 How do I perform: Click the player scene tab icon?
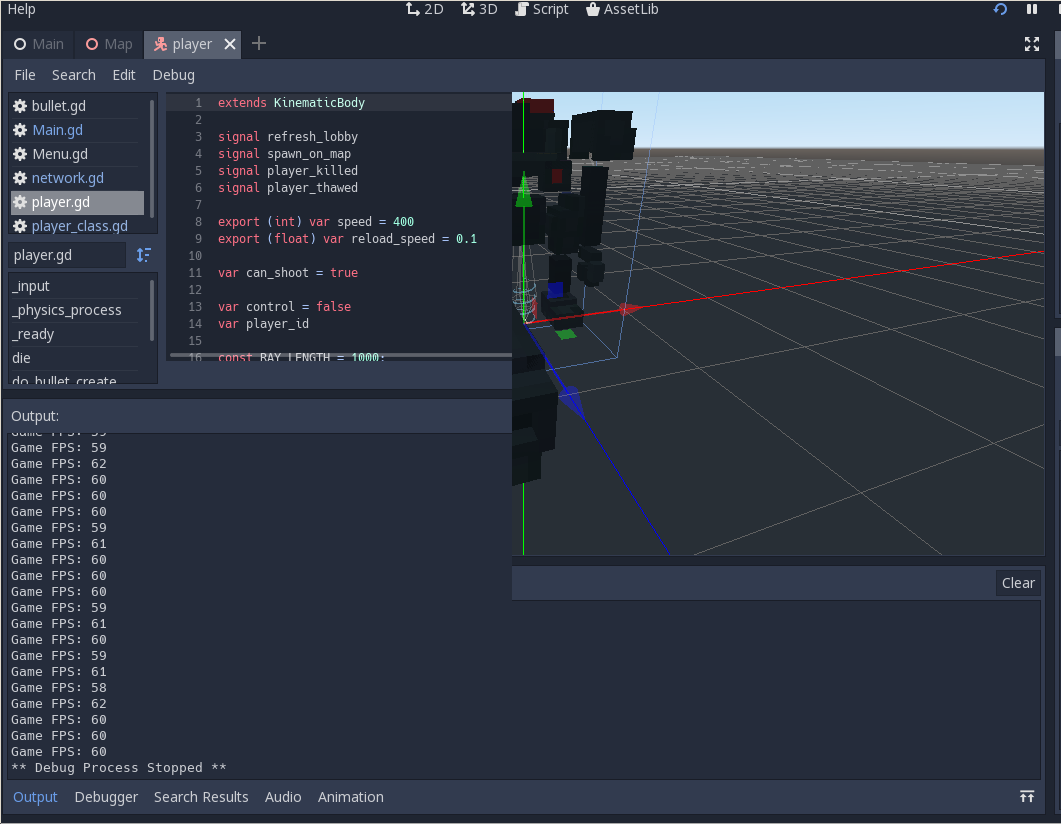click(x=160, y=45)
